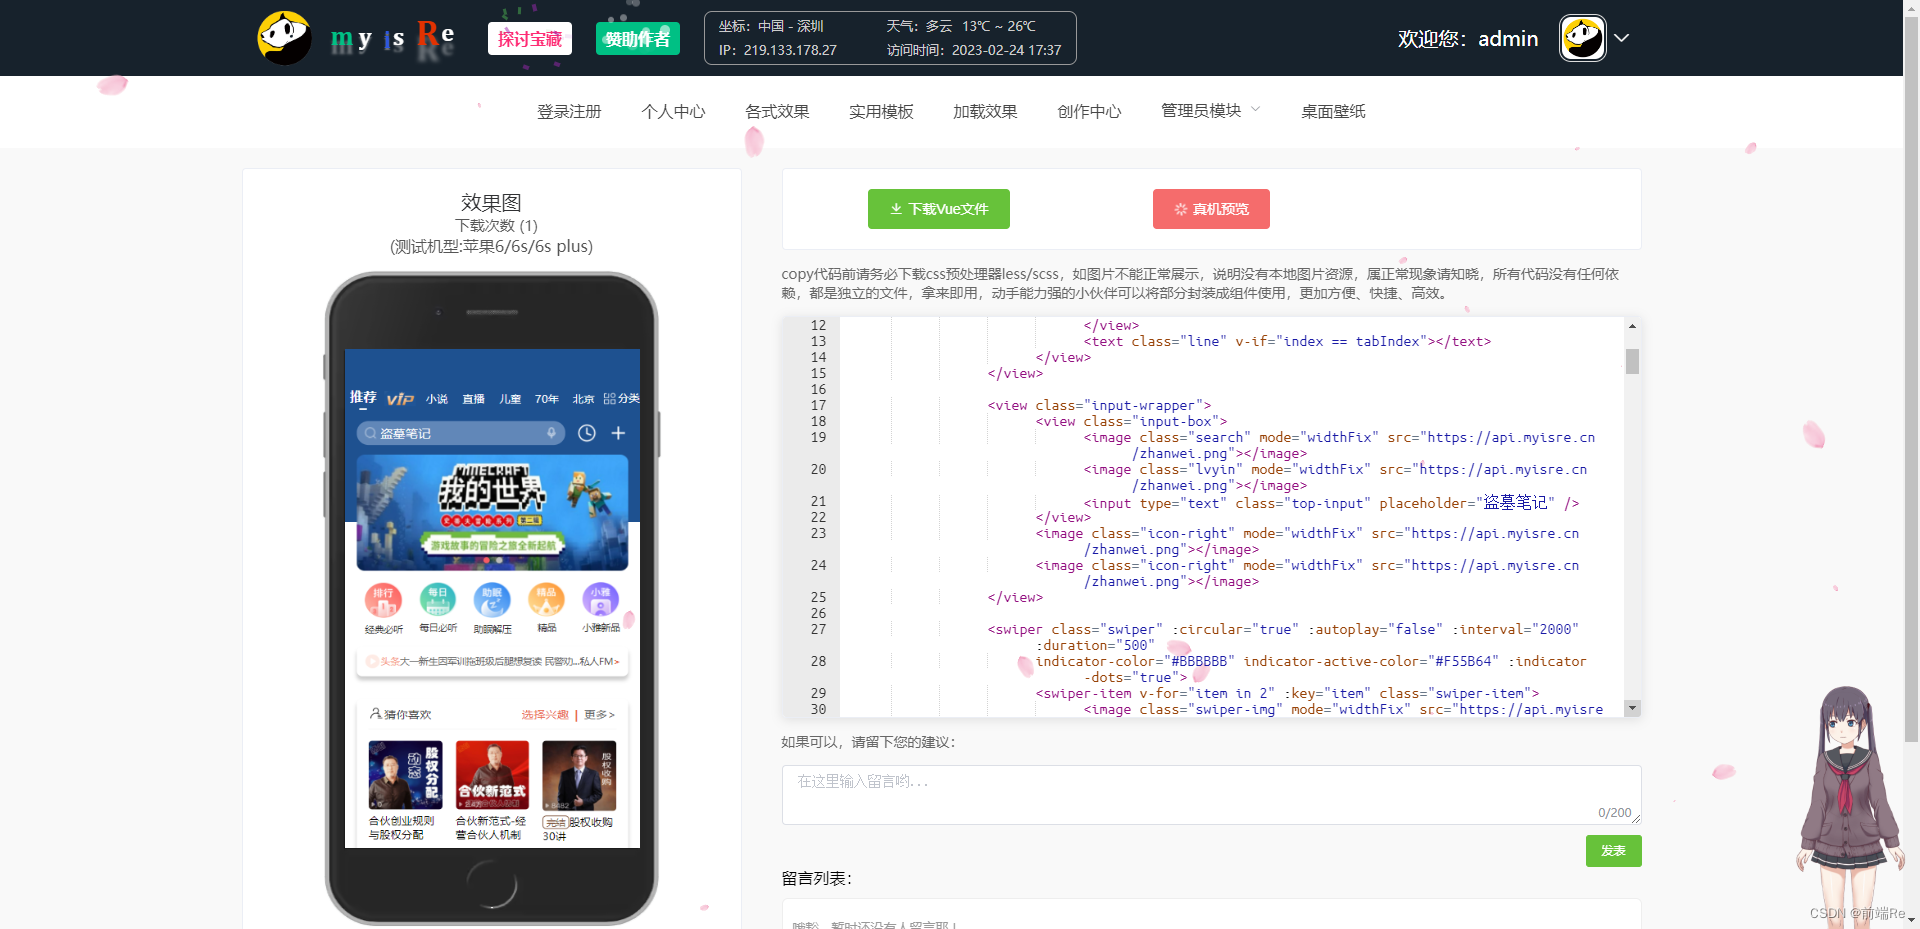The width and height of the screenshot is (1920, 929).
Task: Open 加载效果 navigation item
Action: [985, 111]
